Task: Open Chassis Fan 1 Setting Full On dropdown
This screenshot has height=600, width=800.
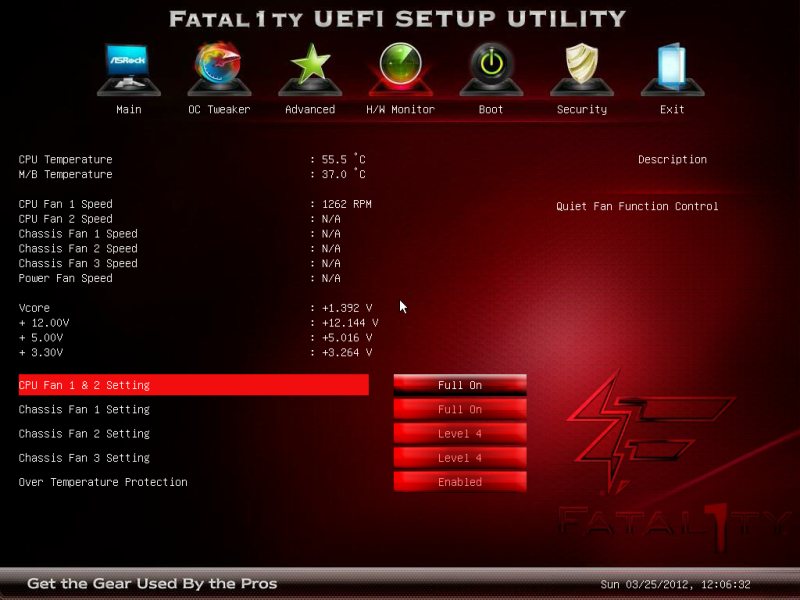Action: tap(460, 409)
